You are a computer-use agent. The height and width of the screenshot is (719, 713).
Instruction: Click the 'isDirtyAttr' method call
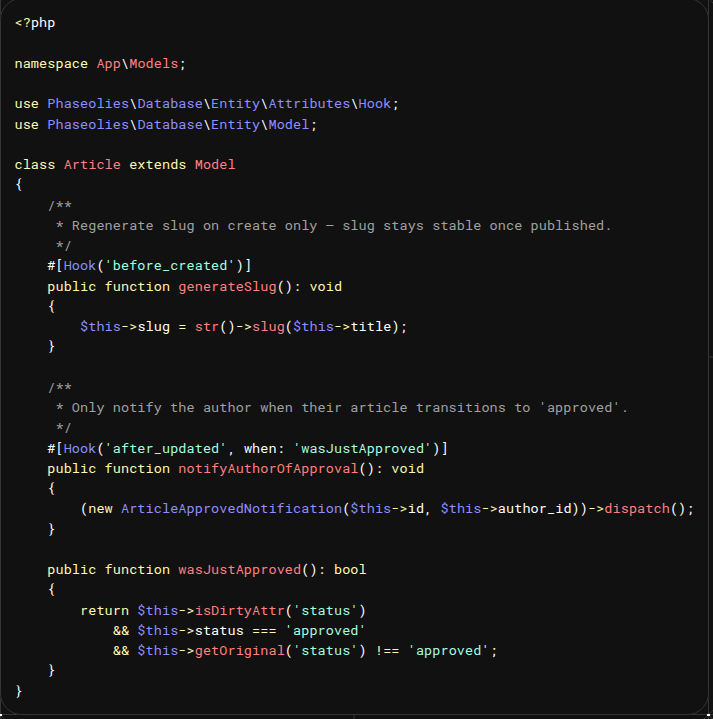(x=240, y=610)
